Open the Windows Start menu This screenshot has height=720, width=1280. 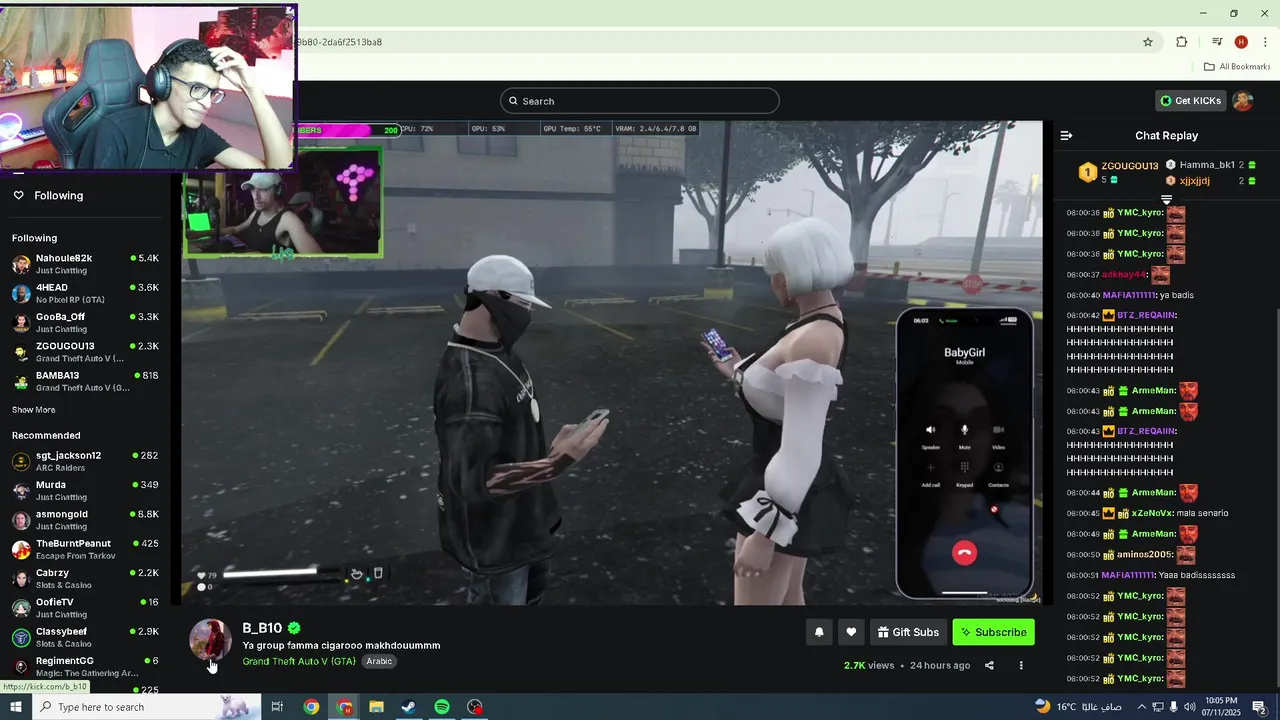[15, 707]
